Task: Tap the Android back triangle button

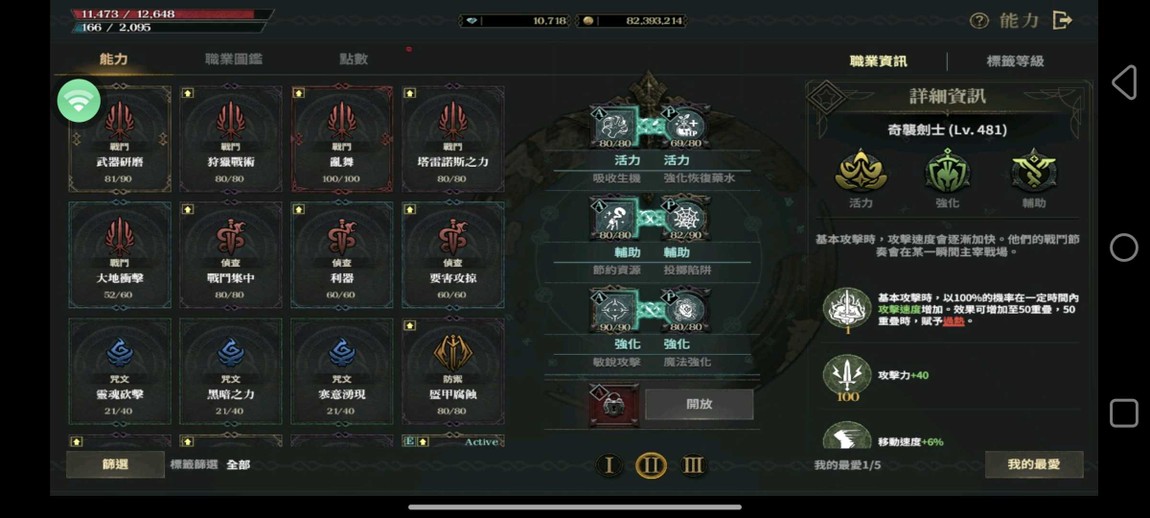Action: click(1124, 82)
